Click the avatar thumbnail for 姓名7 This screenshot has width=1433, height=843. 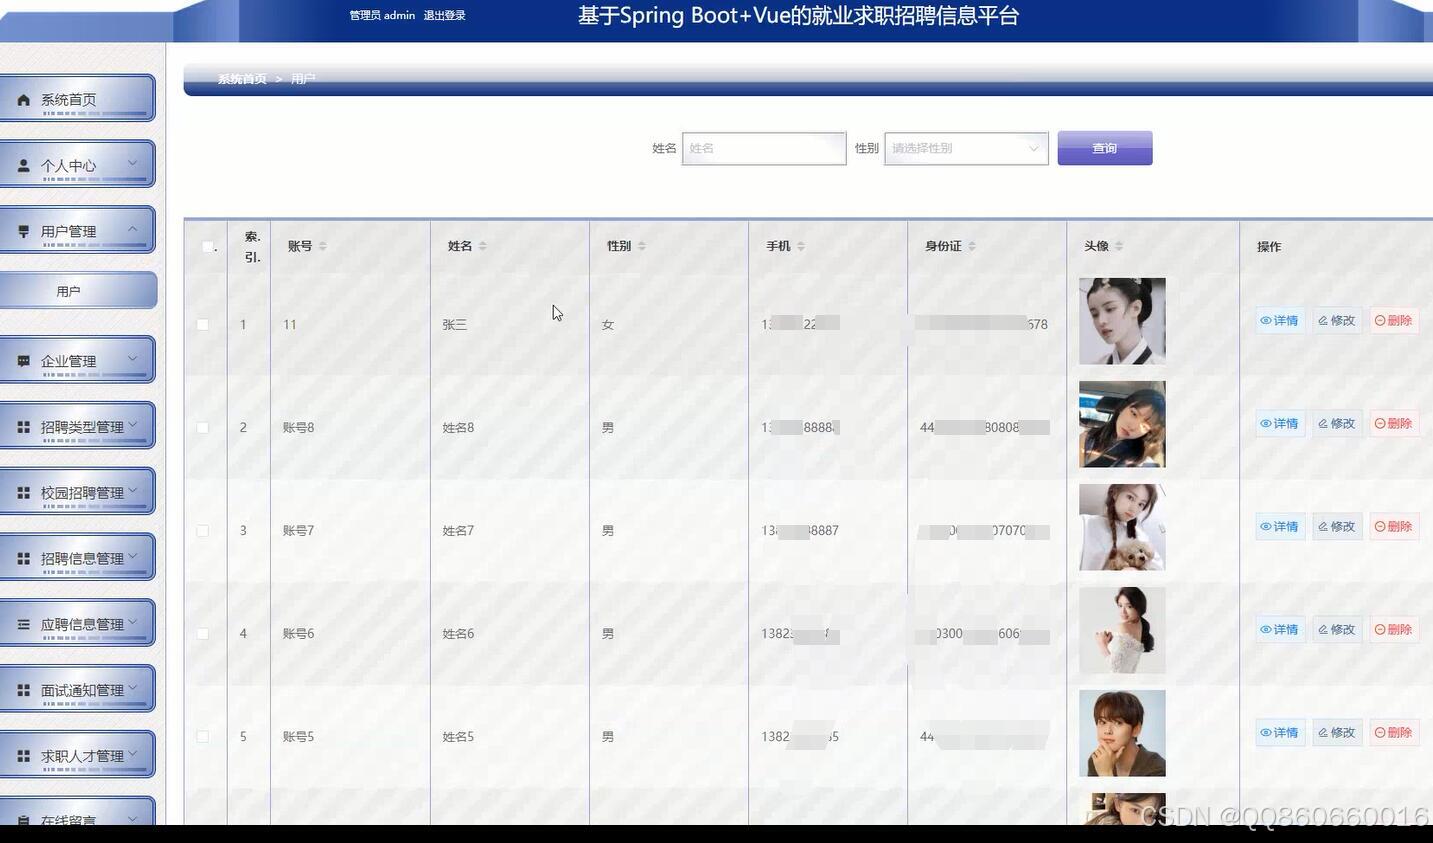point(1122,527)
